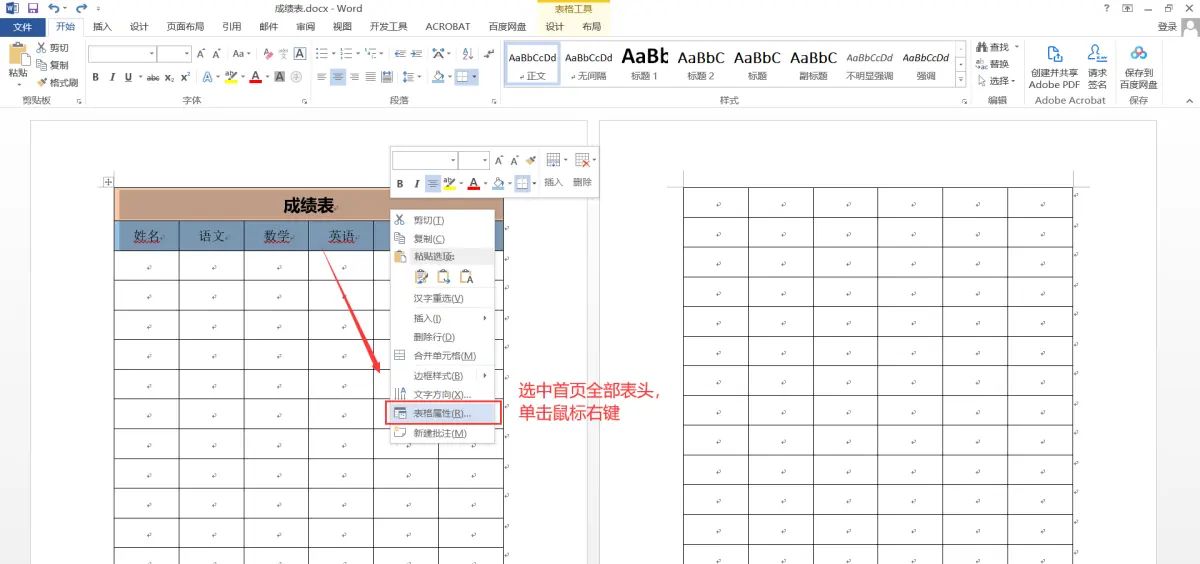
Task: Open the table tools 布局 tab
Action: 591,27
